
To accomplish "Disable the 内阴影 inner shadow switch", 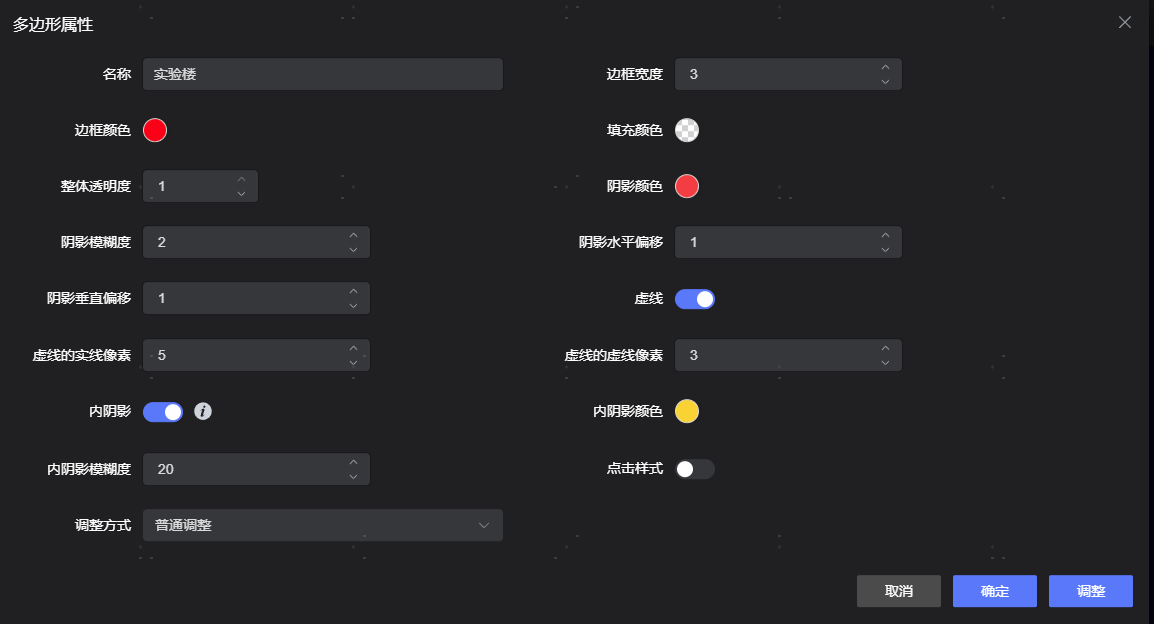I will tap(163, 411).
